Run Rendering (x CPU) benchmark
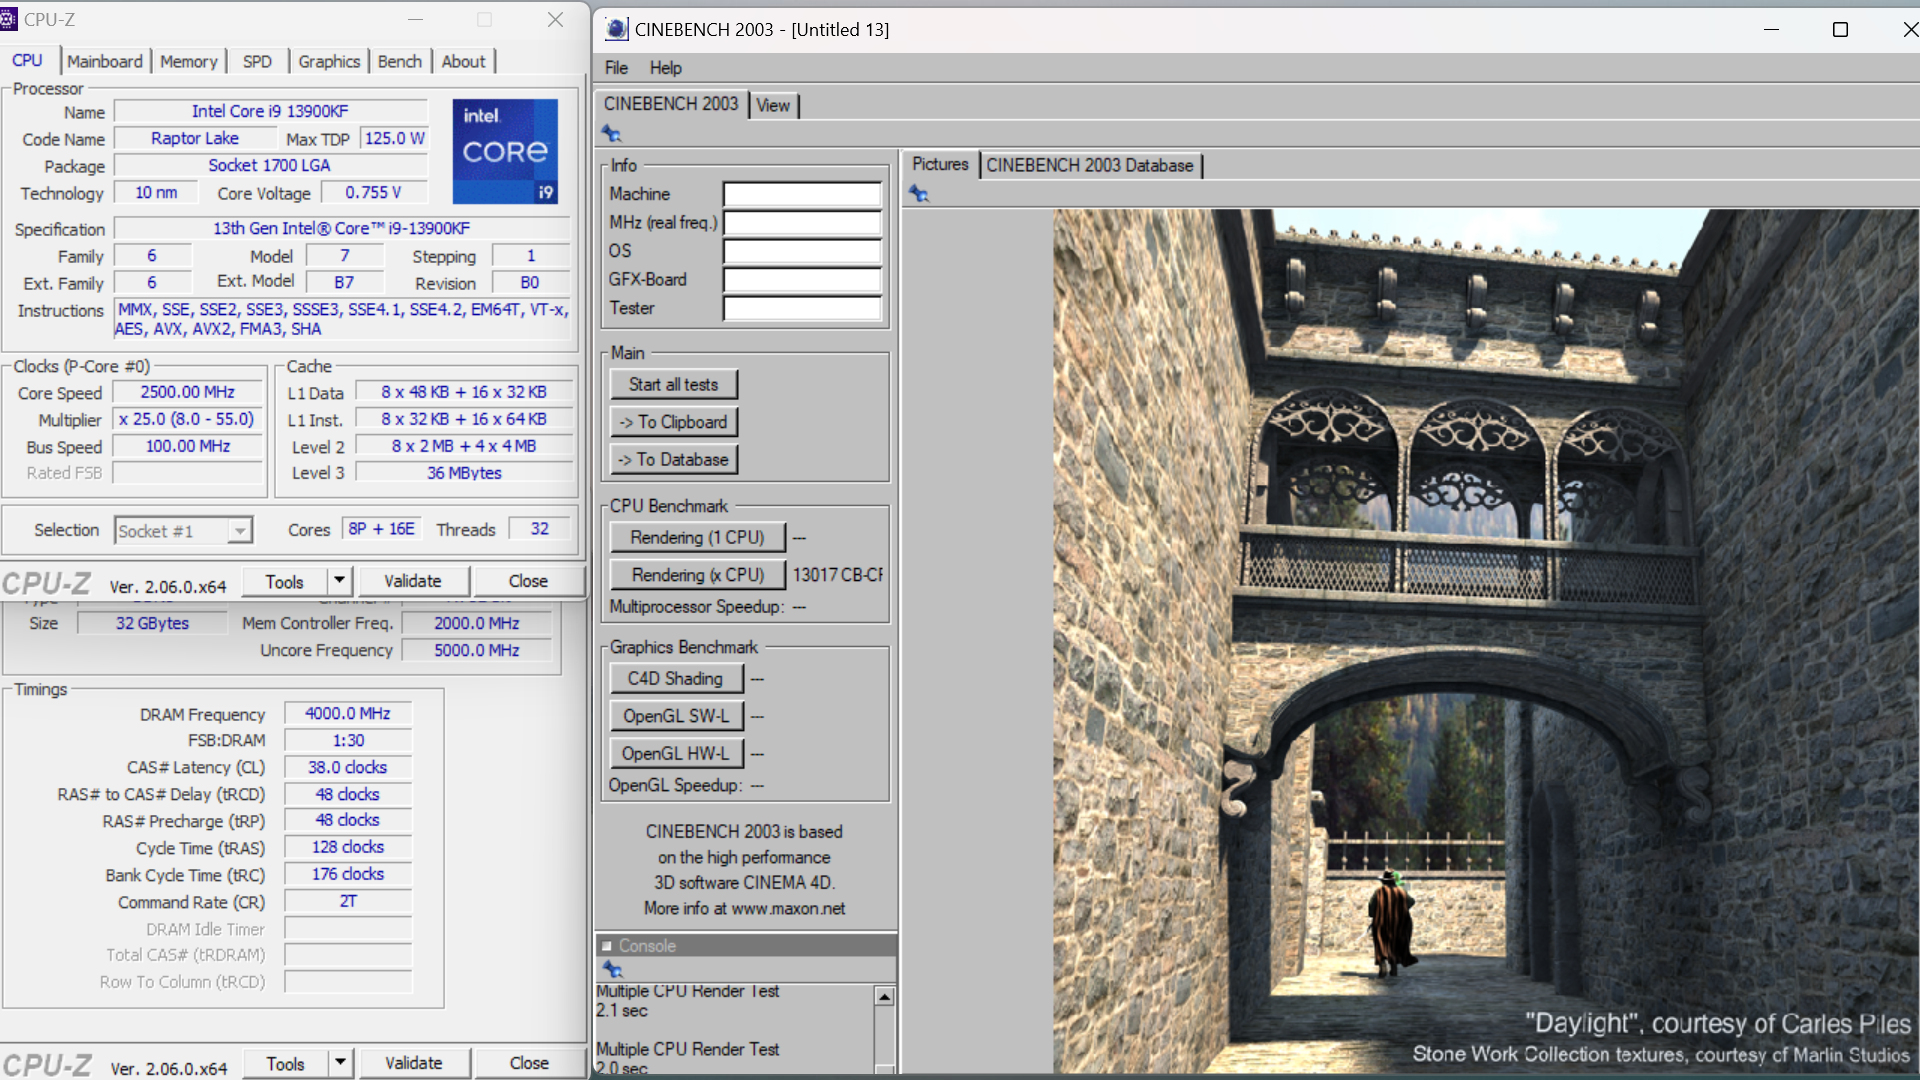Viewport: 1920px width, 1080px height. tap(698, 575)
